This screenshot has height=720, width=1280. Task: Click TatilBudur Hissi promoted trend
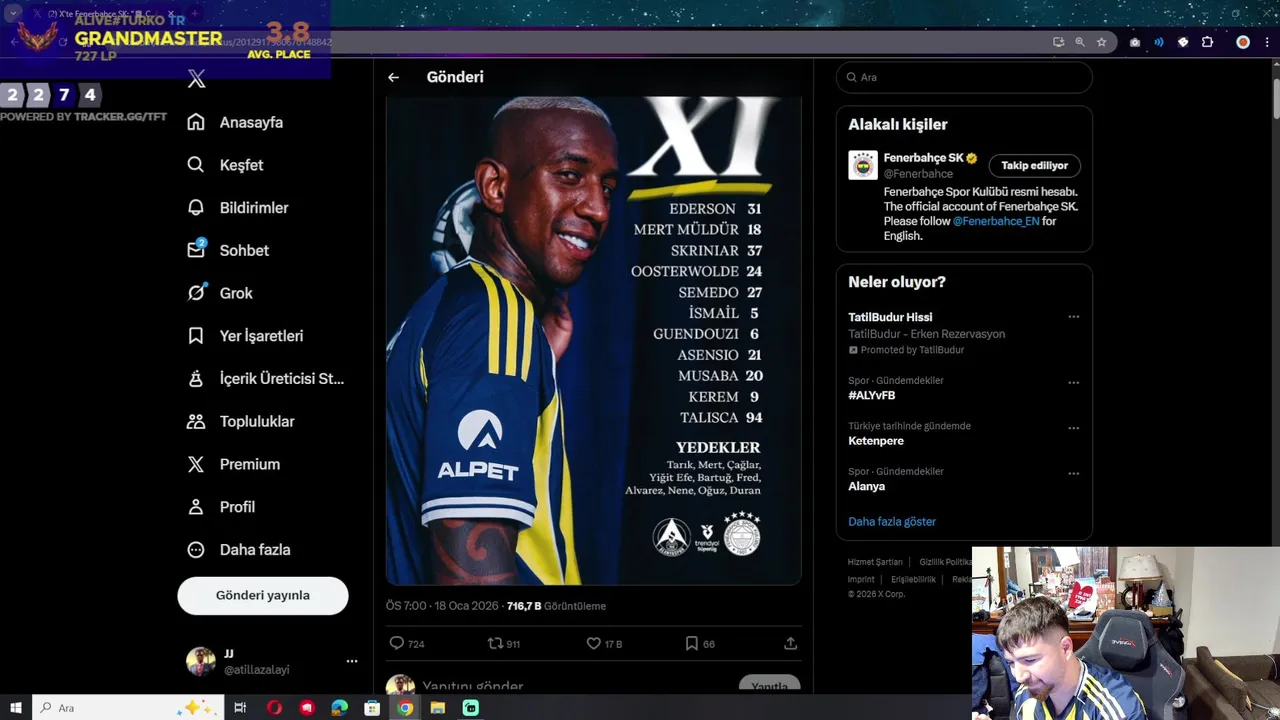(890, 317)
